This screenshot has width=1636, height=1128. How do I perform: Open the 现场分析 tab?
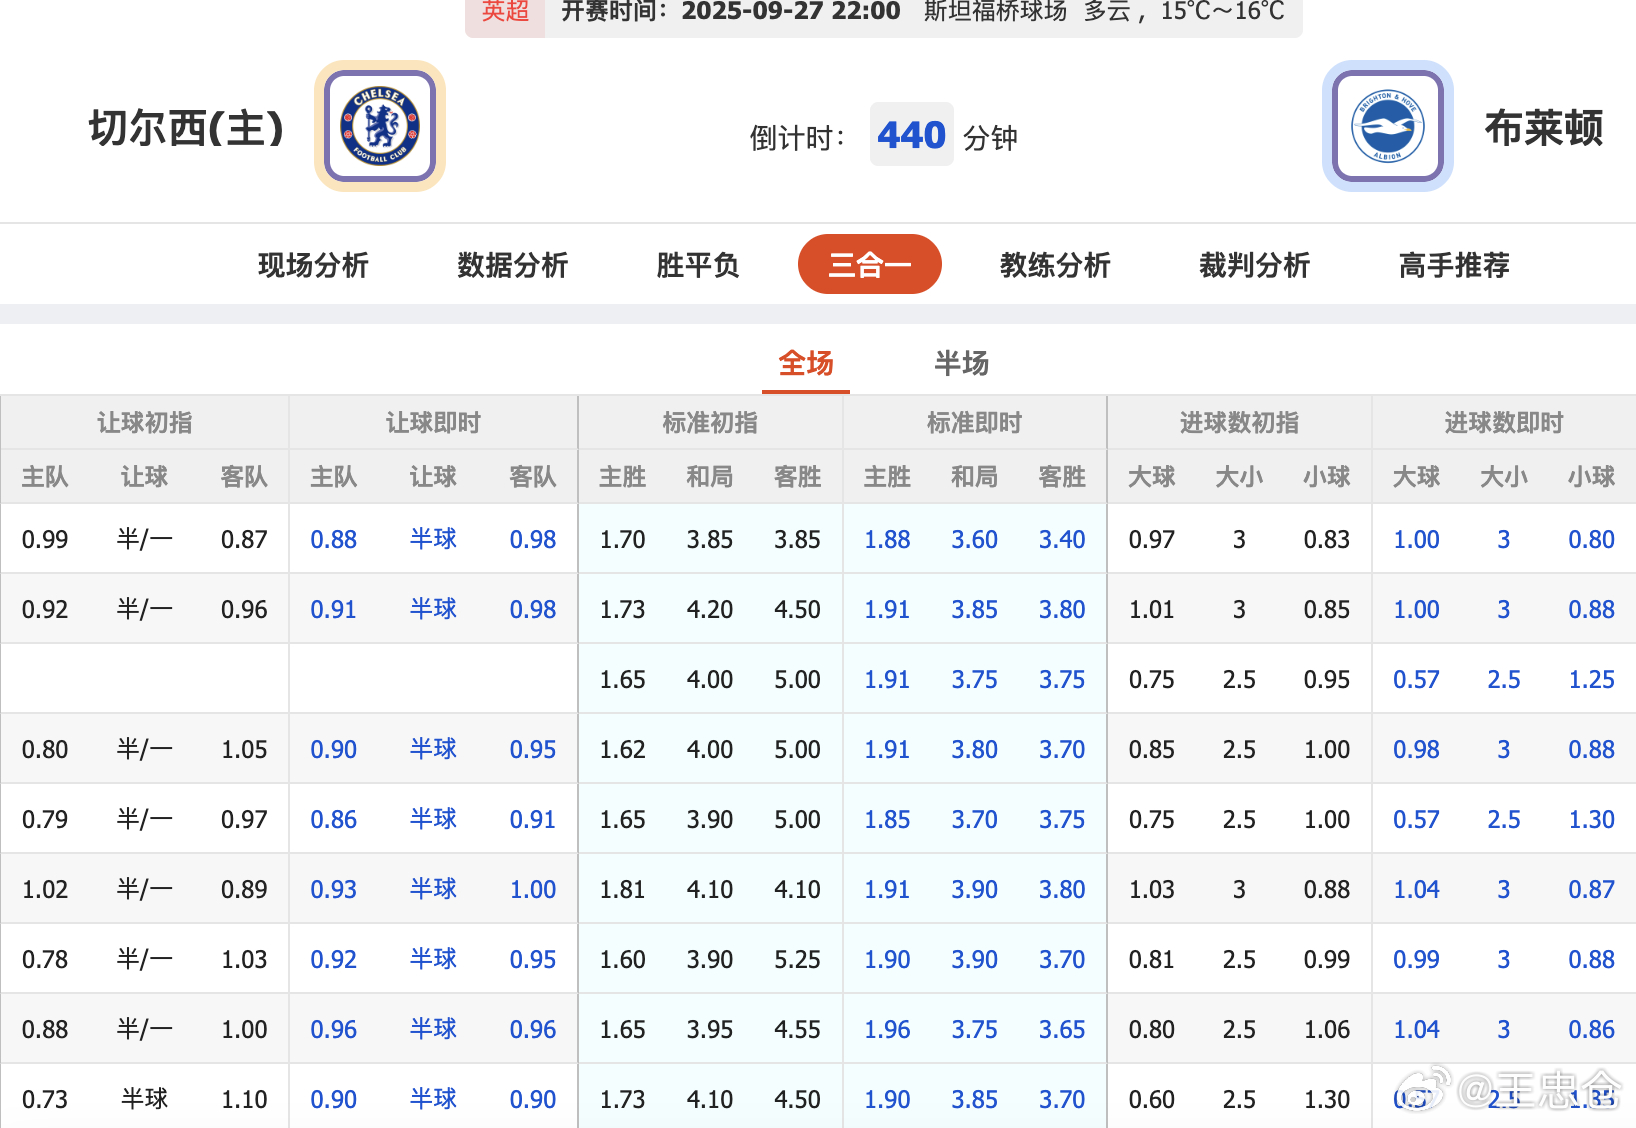(313, 265)
